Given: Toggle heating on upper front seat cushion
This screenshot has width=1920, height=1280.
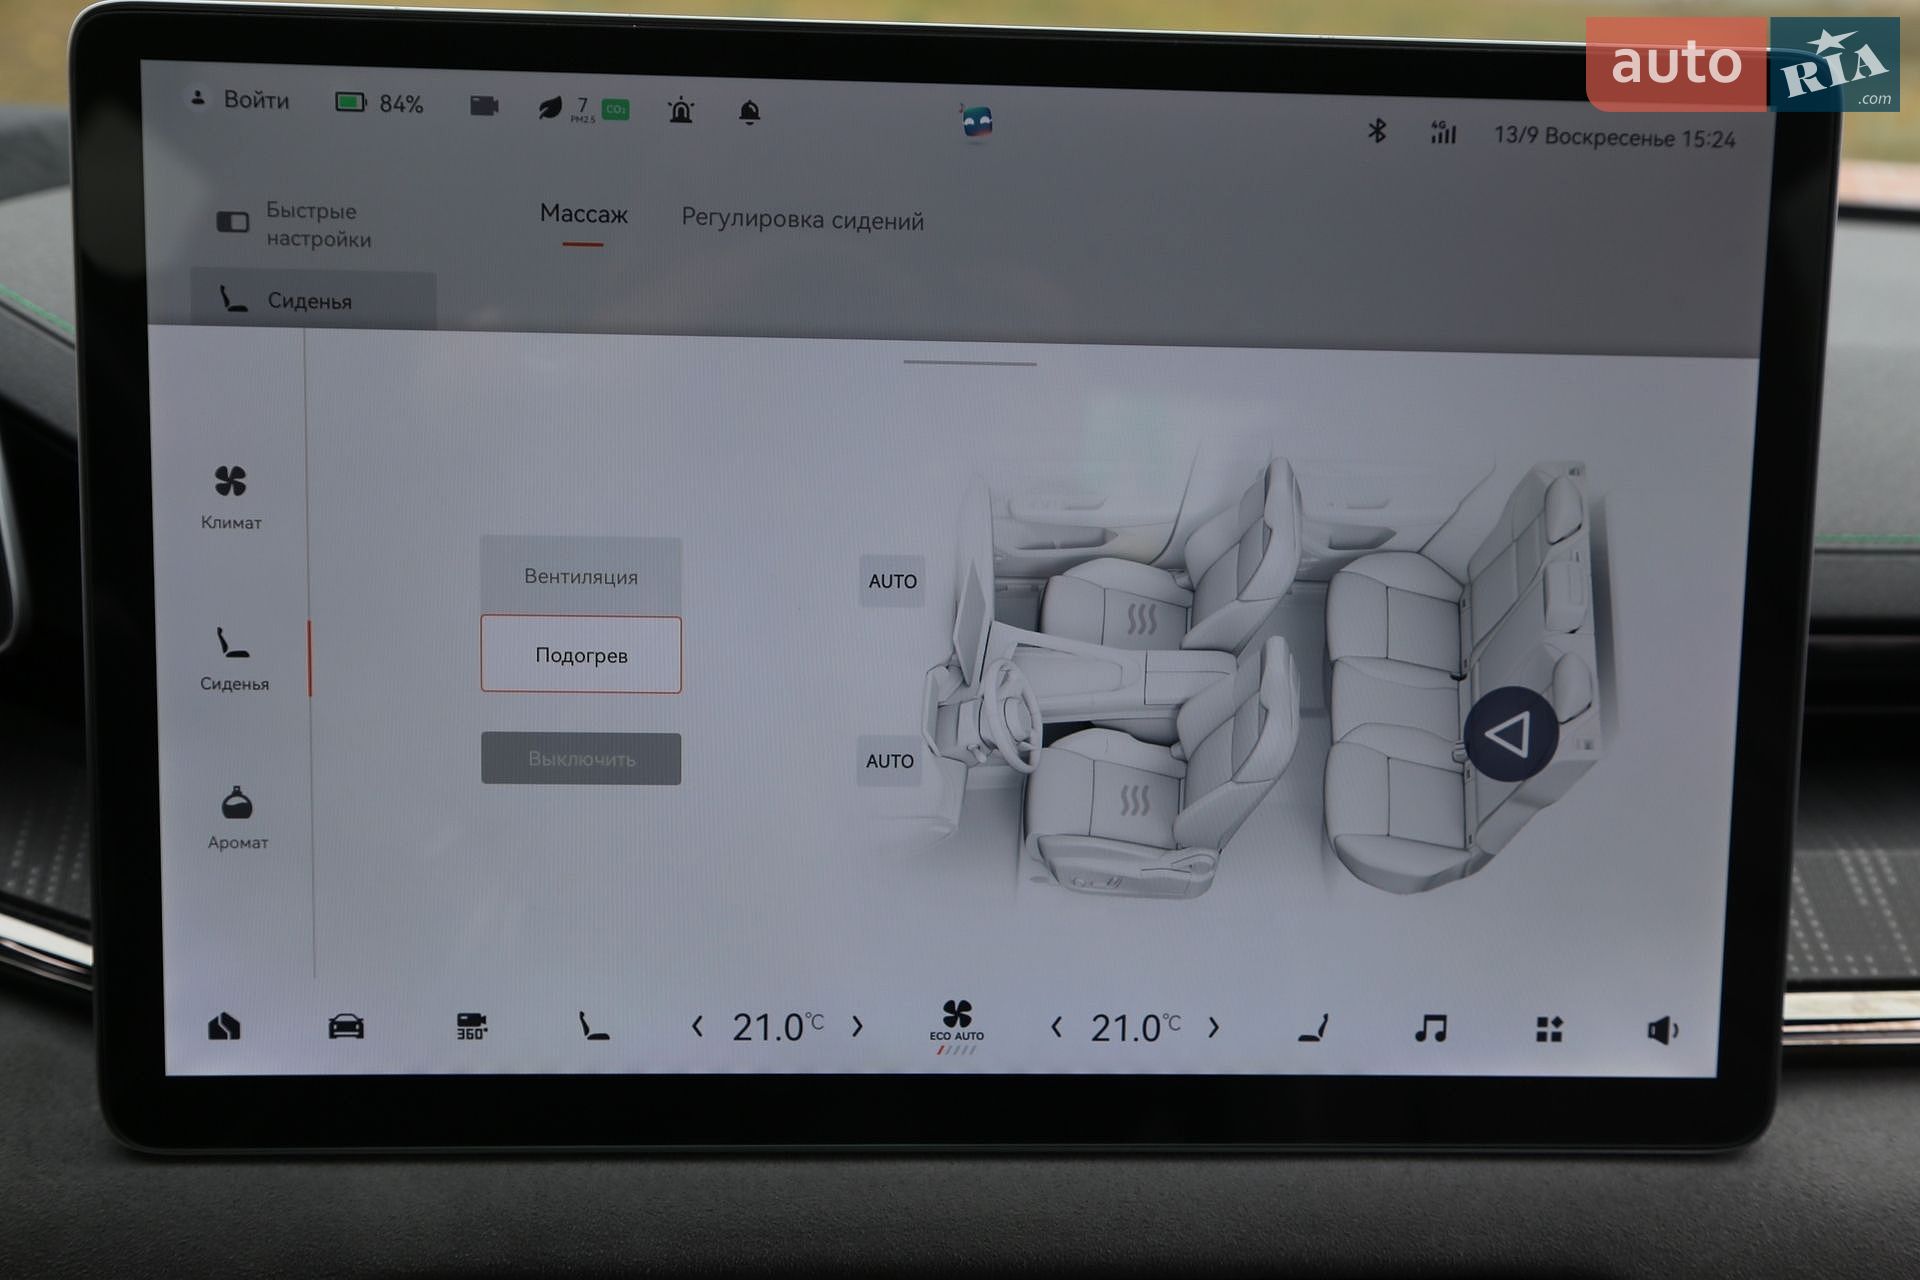Looking at the screenshot, I should 1142,620.
